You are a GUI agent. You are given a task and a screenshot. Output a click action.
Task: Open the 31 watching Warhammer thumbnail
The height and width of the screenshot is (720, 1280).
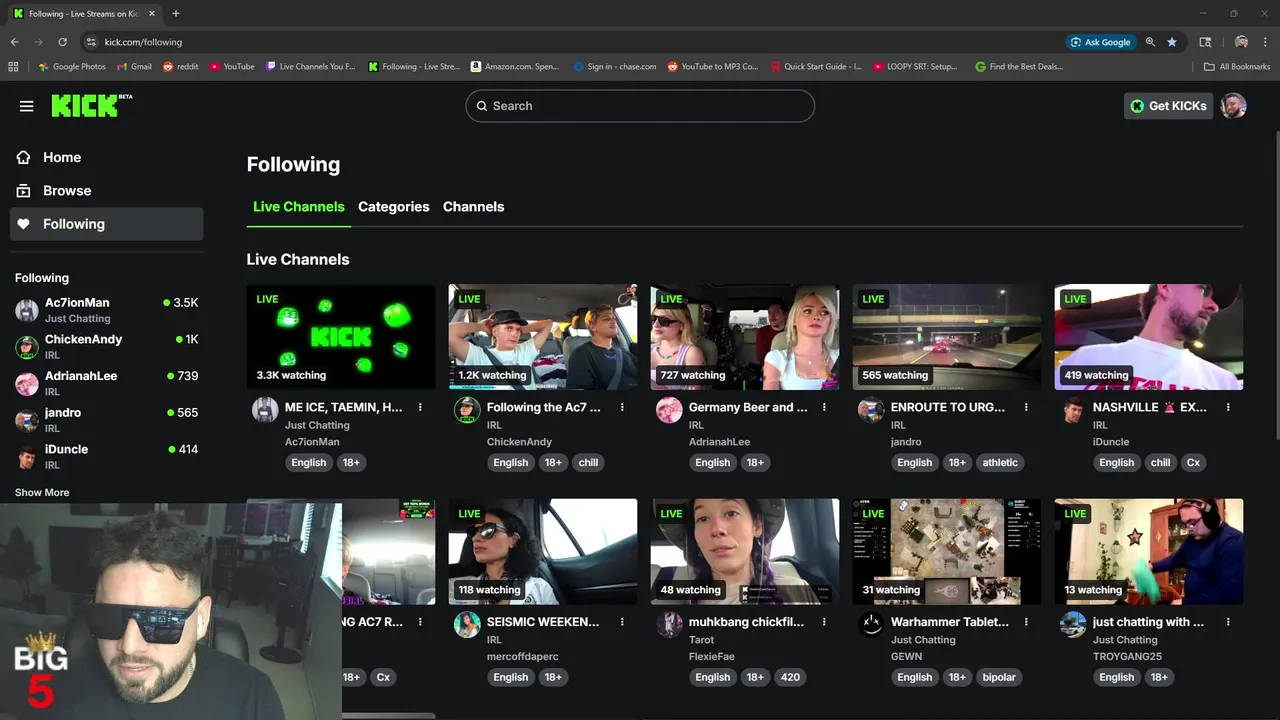click(x=947, y=552)
